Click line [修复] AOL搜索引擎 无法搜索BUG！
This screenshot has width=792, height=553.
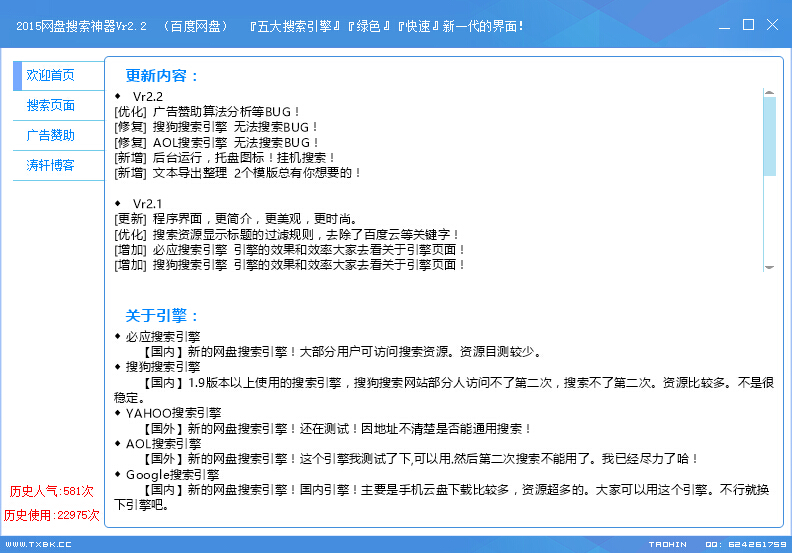[x=217, y=142]
